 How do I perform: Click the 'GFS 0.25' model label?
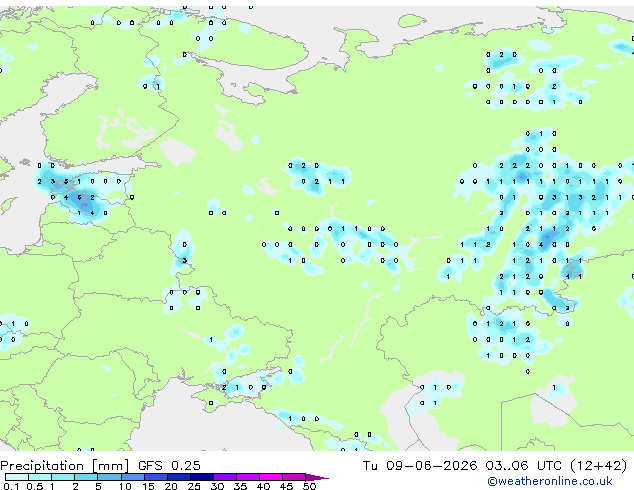tap(169, 466)
